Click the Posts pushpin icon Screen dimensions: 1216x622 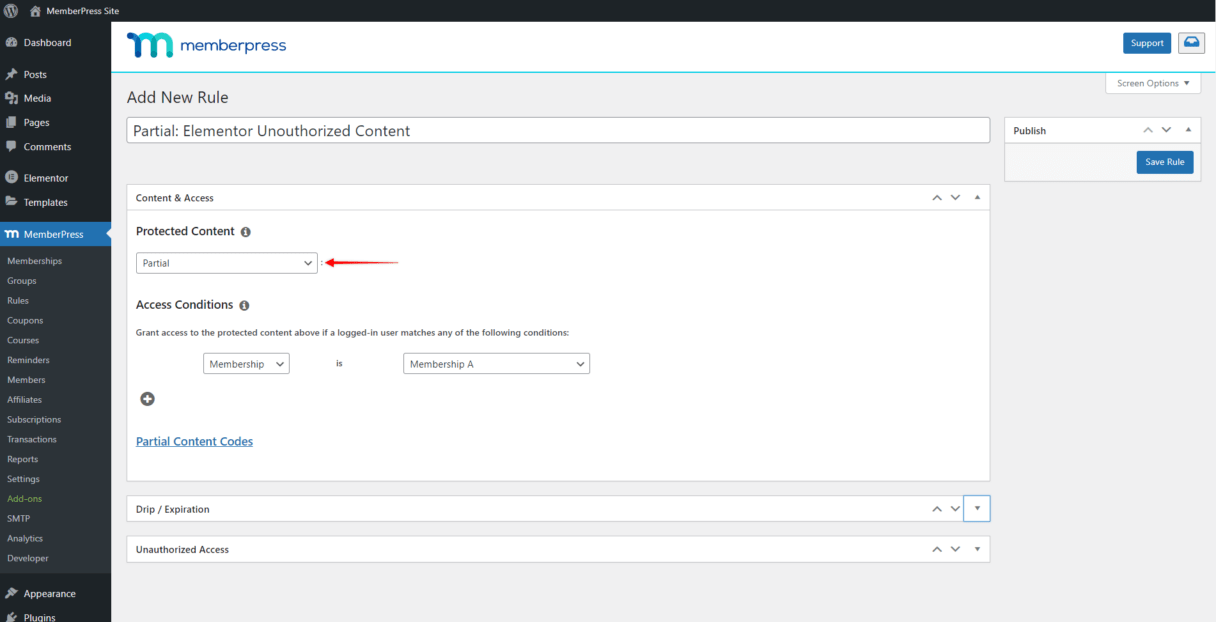(11, 74)
